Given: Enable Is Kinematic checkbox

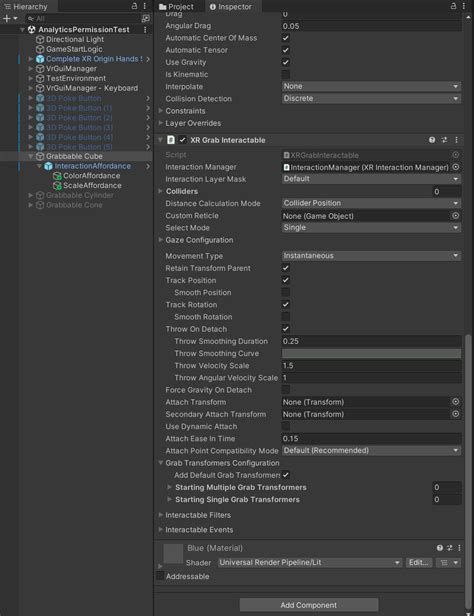Looking at the screenshot, I should pyautogui.click(x=285, y=74).
